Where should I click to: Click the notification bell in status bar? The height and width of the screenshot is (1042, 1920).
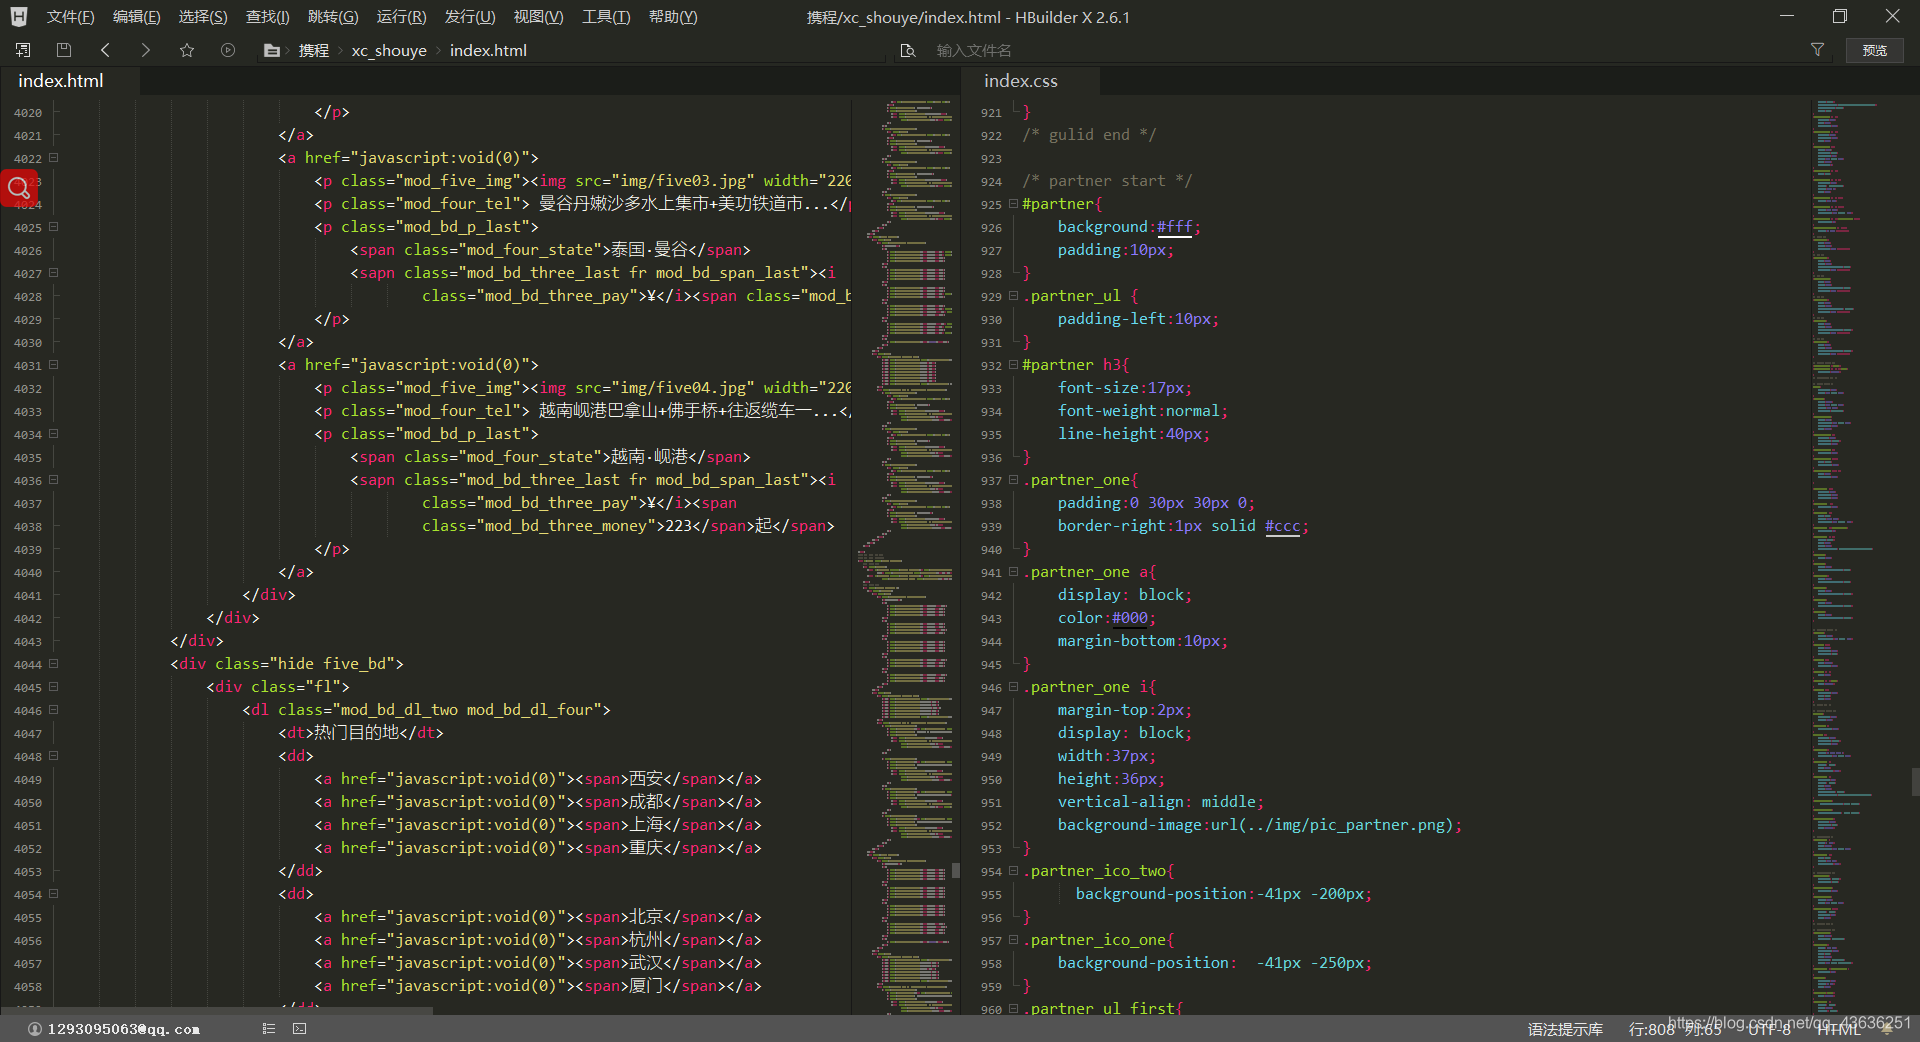(x=1887, y=1029)
